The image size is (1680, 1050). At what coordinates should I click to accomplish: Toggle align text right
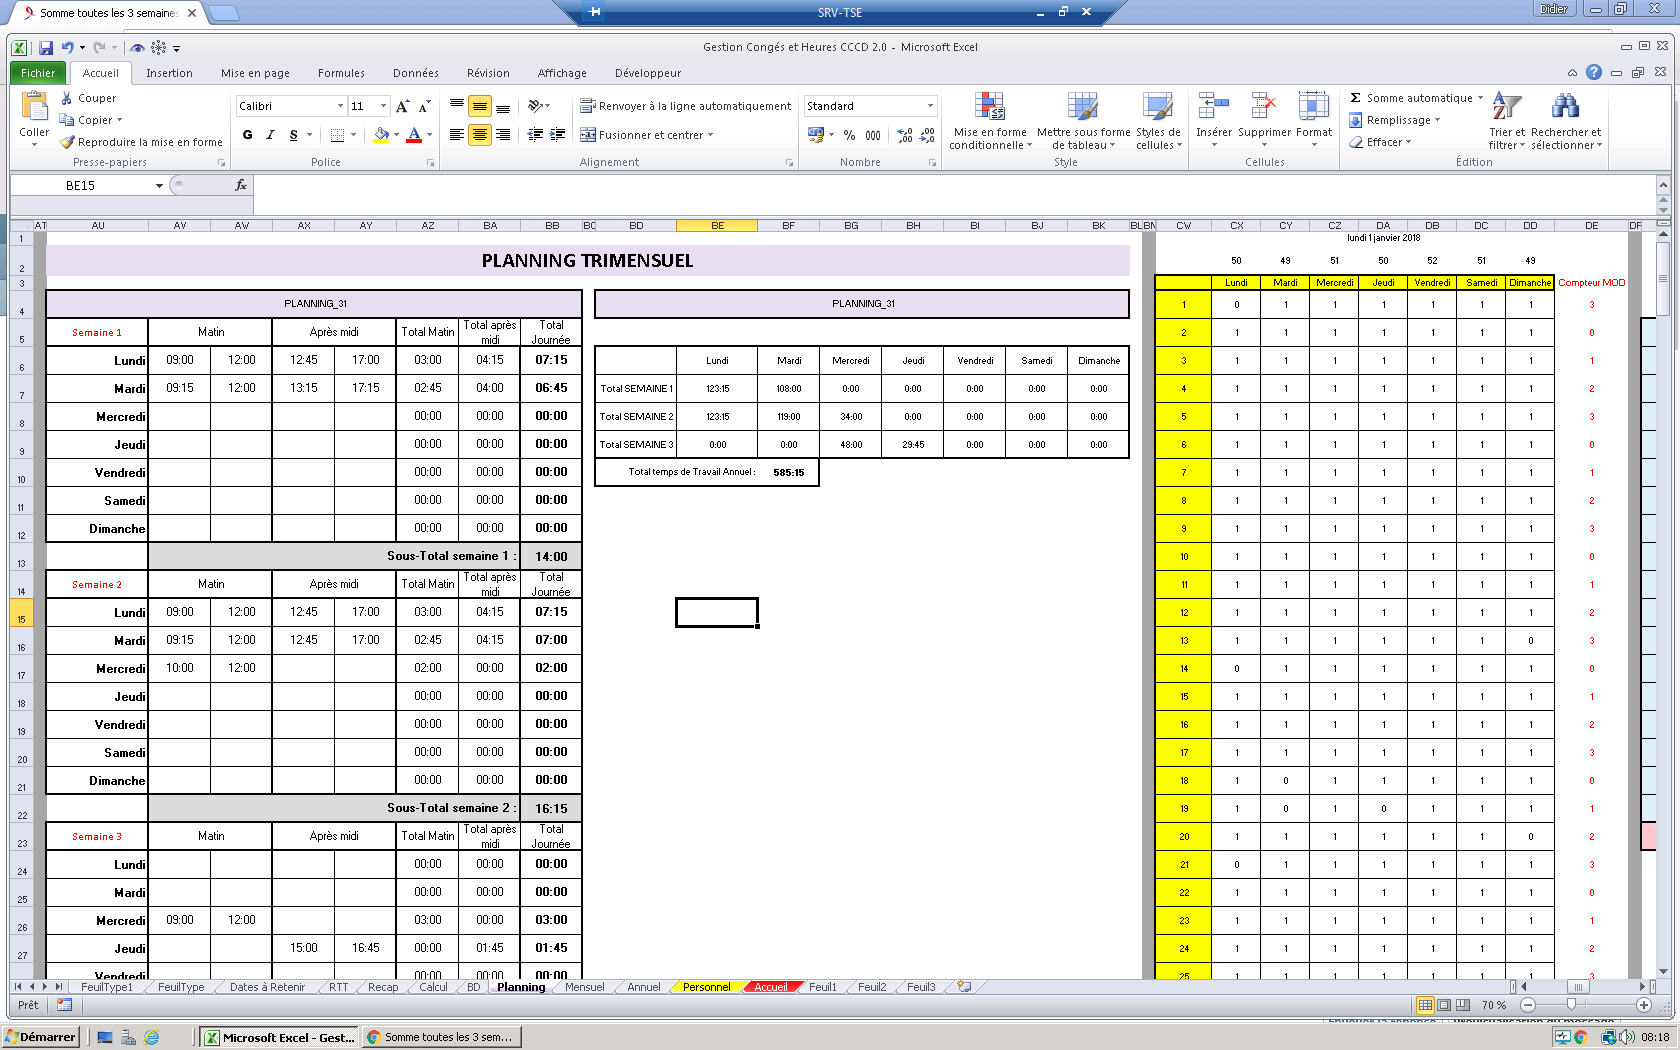pos(503,135)
